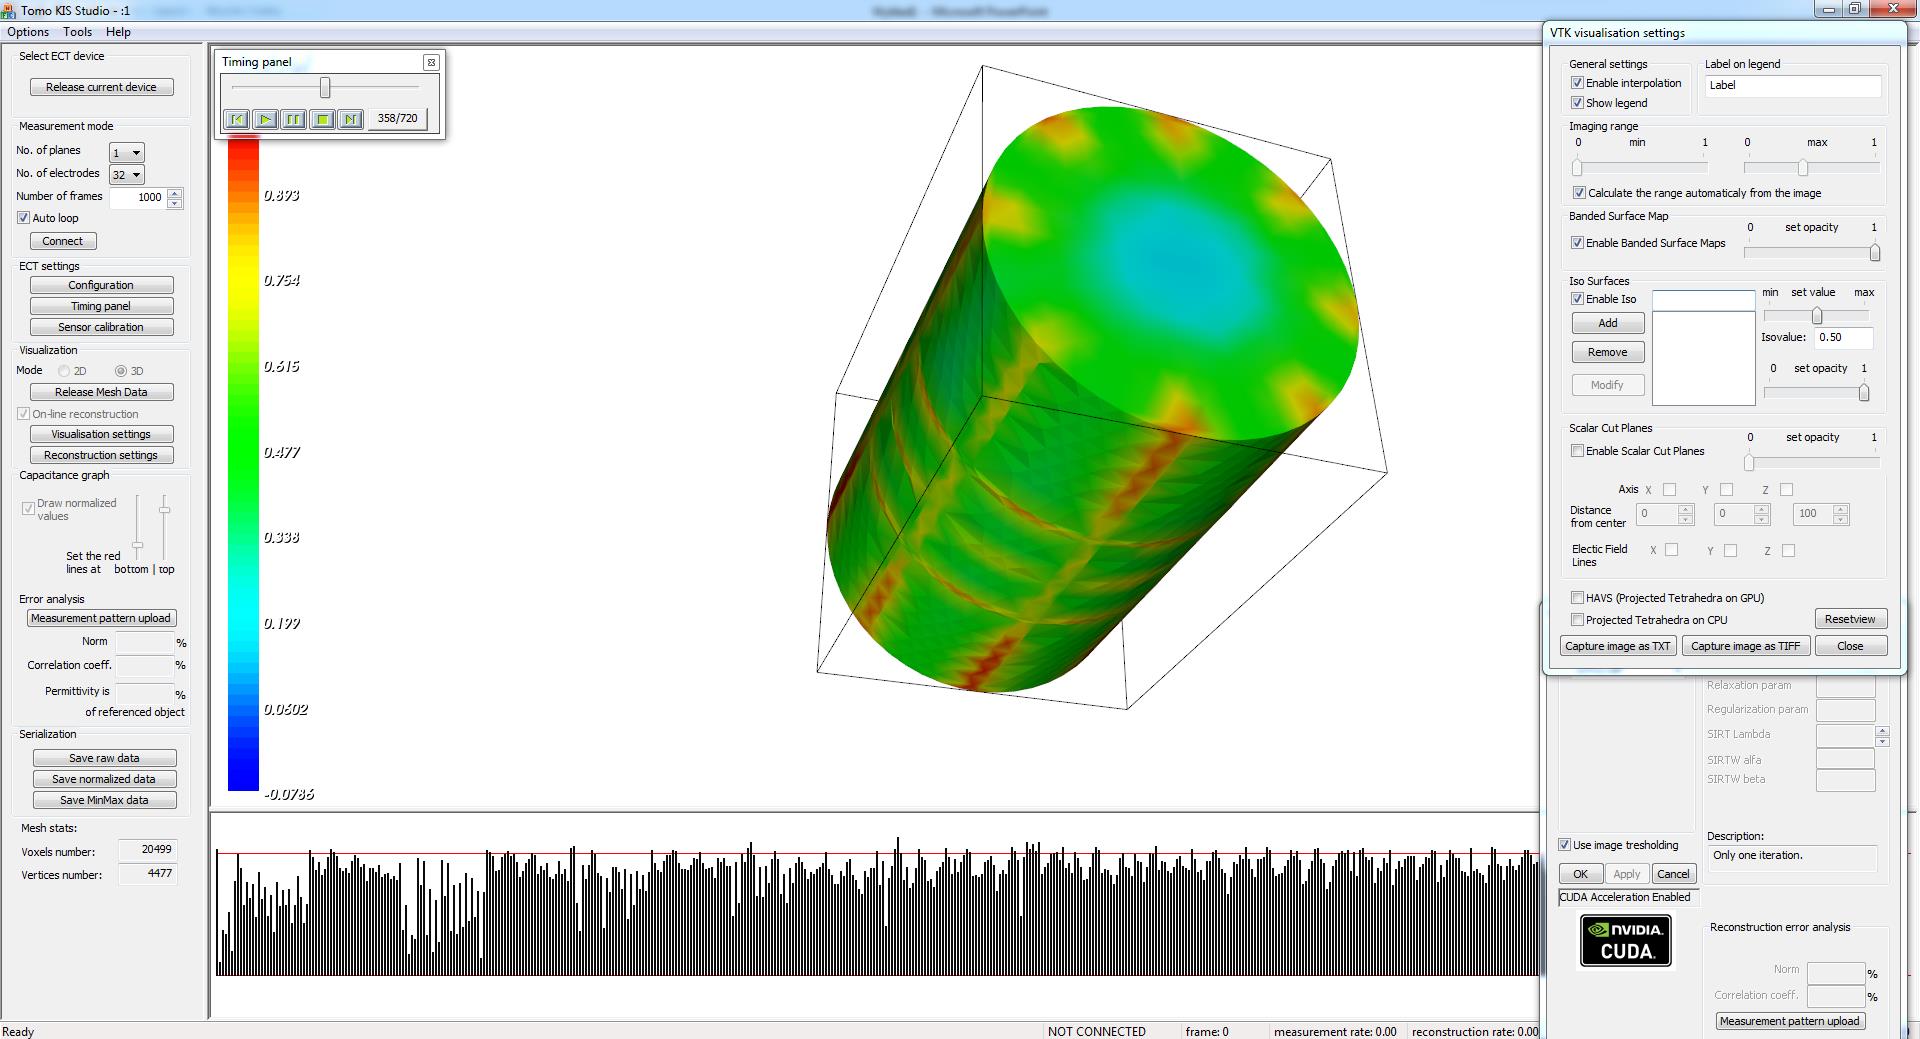This screenshot has width=1920, height=1039.
Task: Click Capture image as TIFF
Action: (x=1745, y=646)
